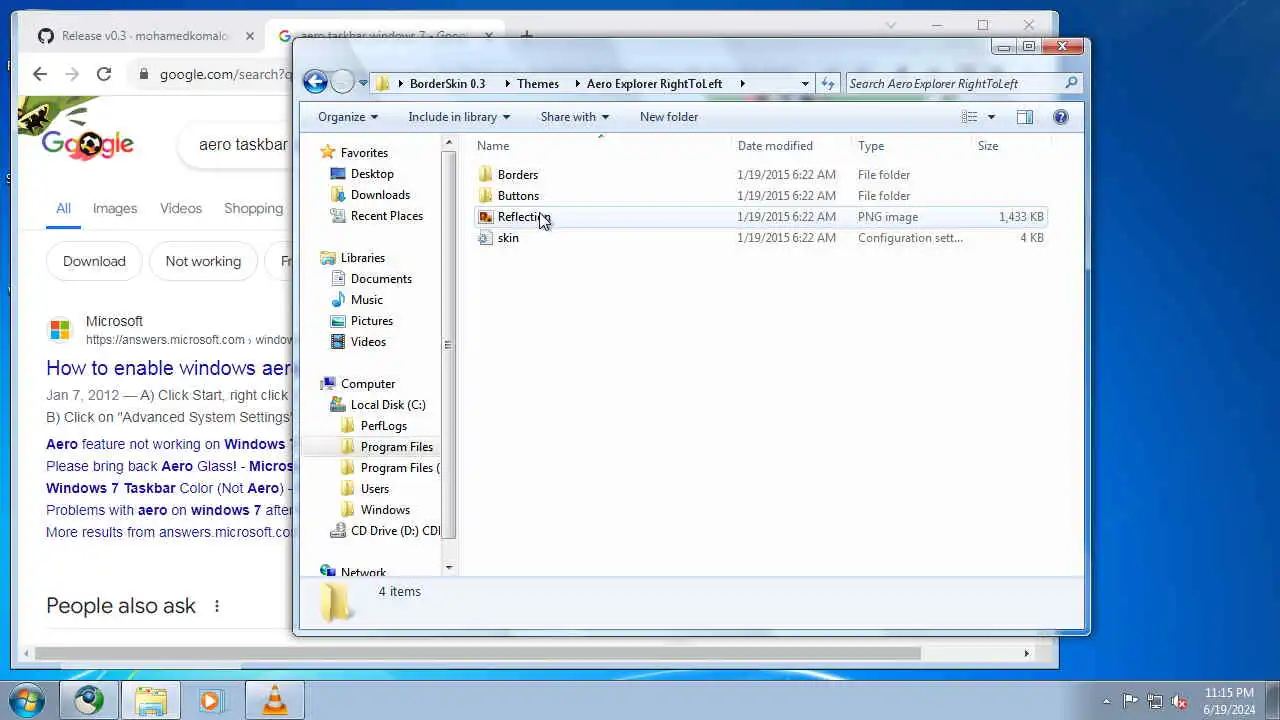
Task: Click the Not working search chip
Action: (203, 261)
